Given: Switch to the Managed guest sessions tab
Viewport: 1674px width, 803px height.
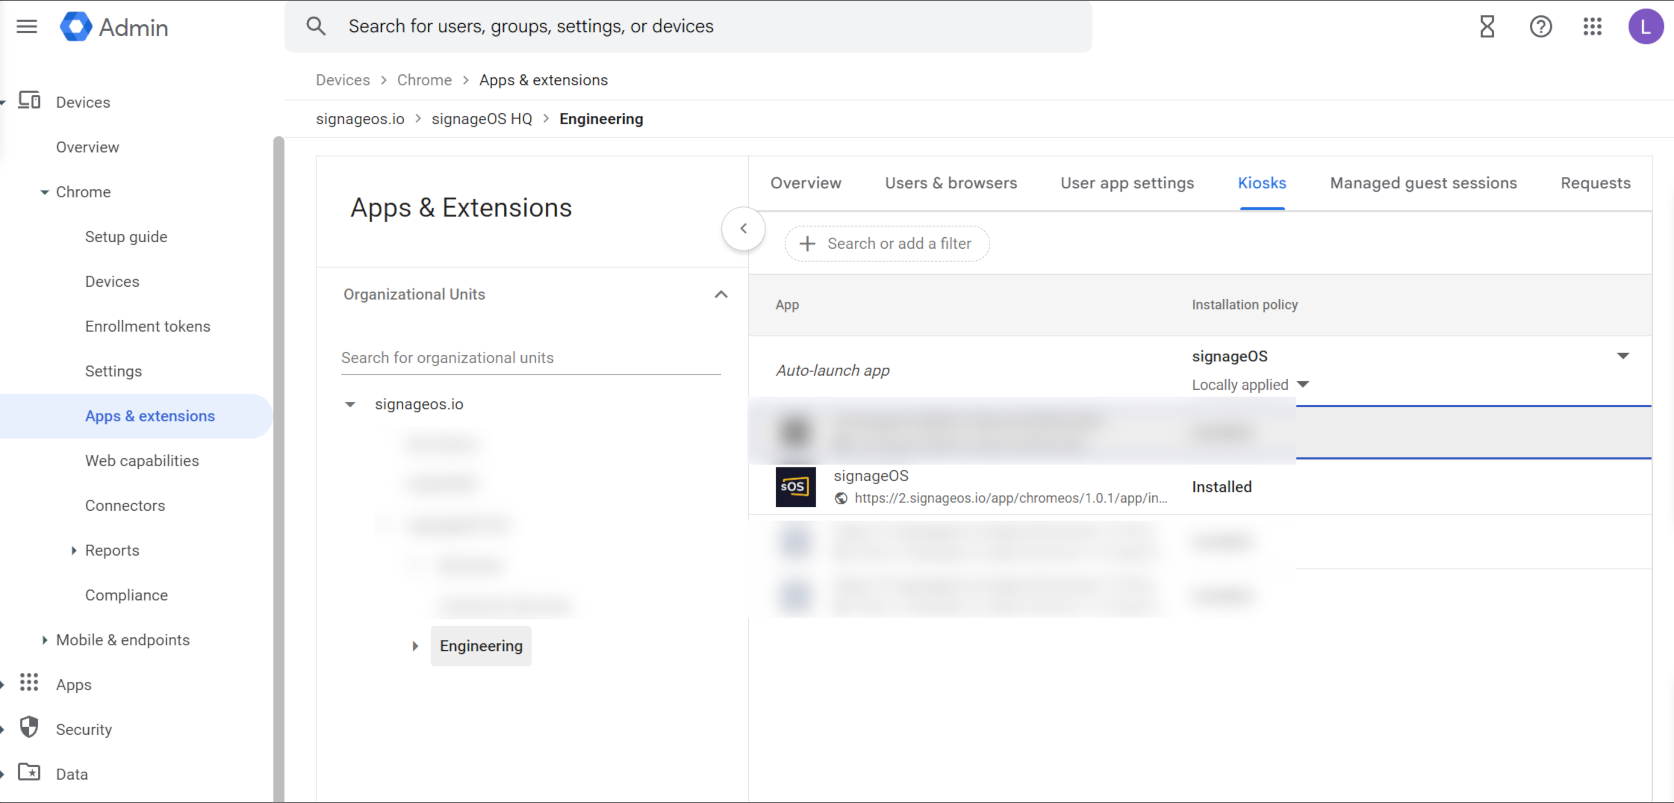Looking at the screenshot, I should pyautogui.click(x=1422, y=183).
